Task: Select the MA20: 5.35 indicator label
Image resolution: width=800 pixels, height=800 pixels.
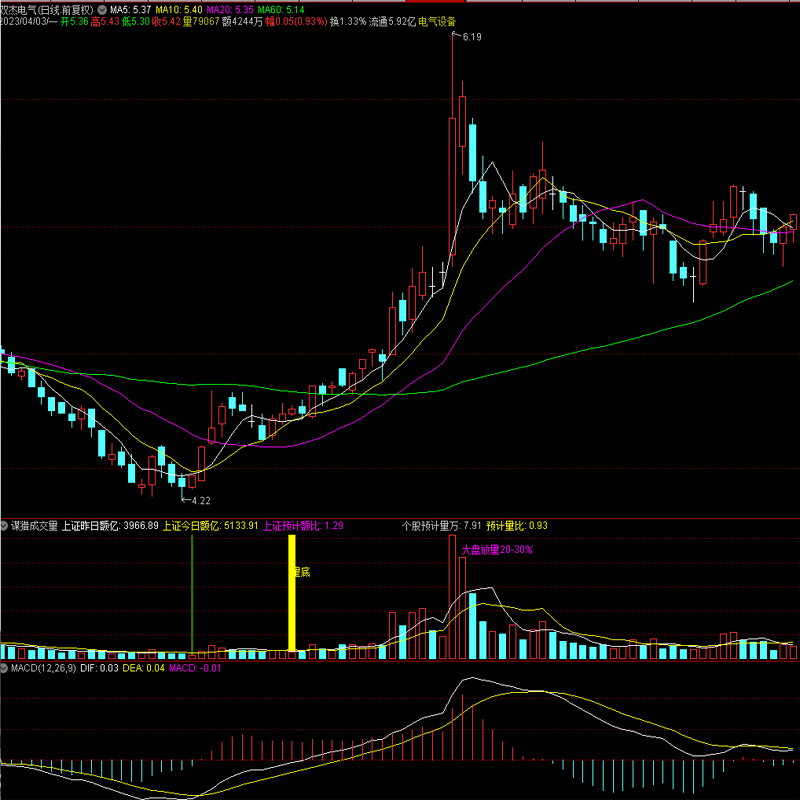Action: (231, 9)
